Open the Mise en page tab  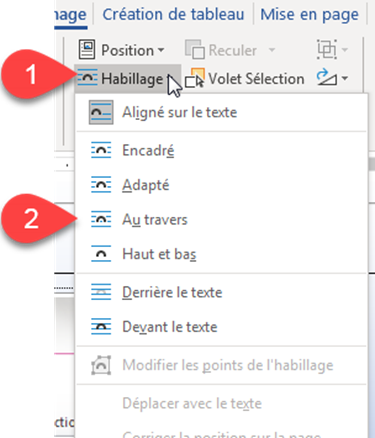309,14
